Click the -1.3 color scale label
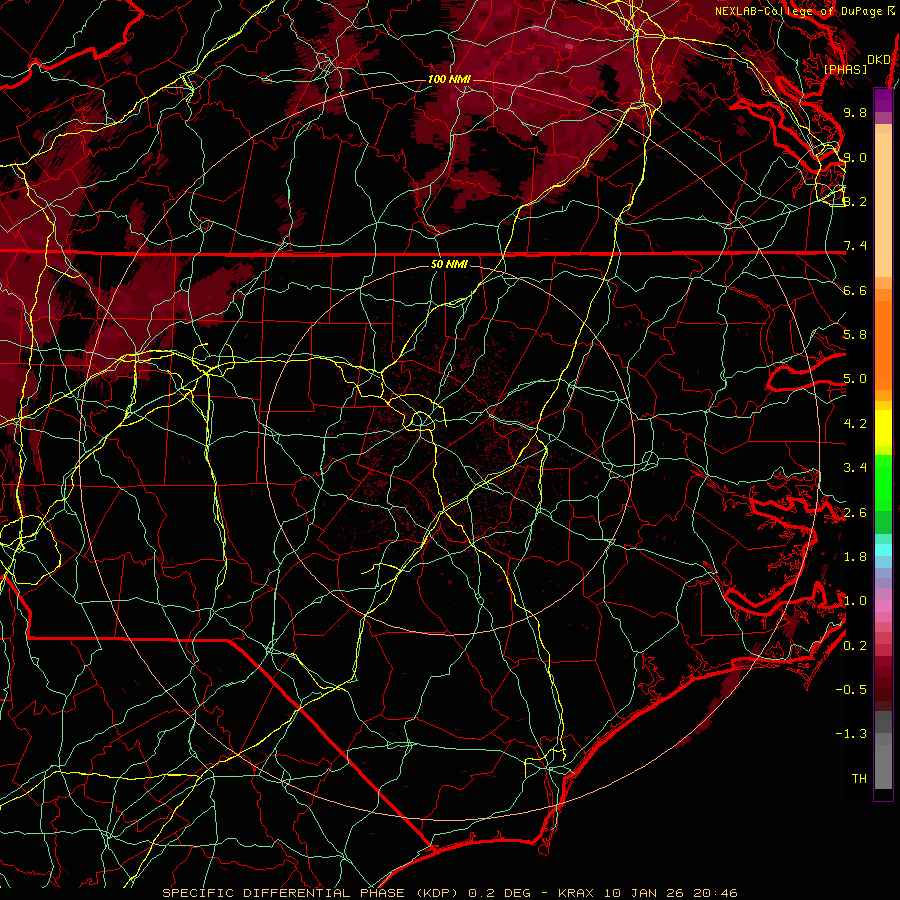900x900 pixels. [x=851, y=734]
